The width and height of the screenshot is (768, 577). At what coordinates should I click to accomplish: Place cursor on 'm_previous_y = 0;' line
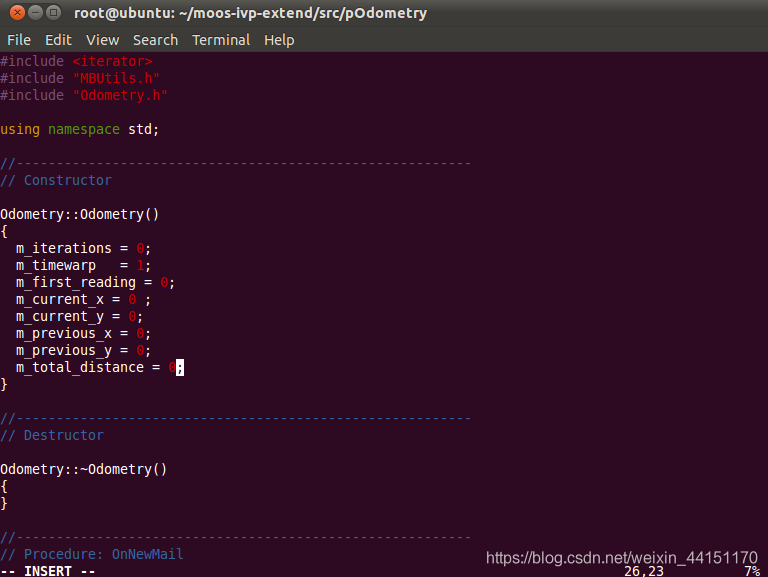click(83, 350)
